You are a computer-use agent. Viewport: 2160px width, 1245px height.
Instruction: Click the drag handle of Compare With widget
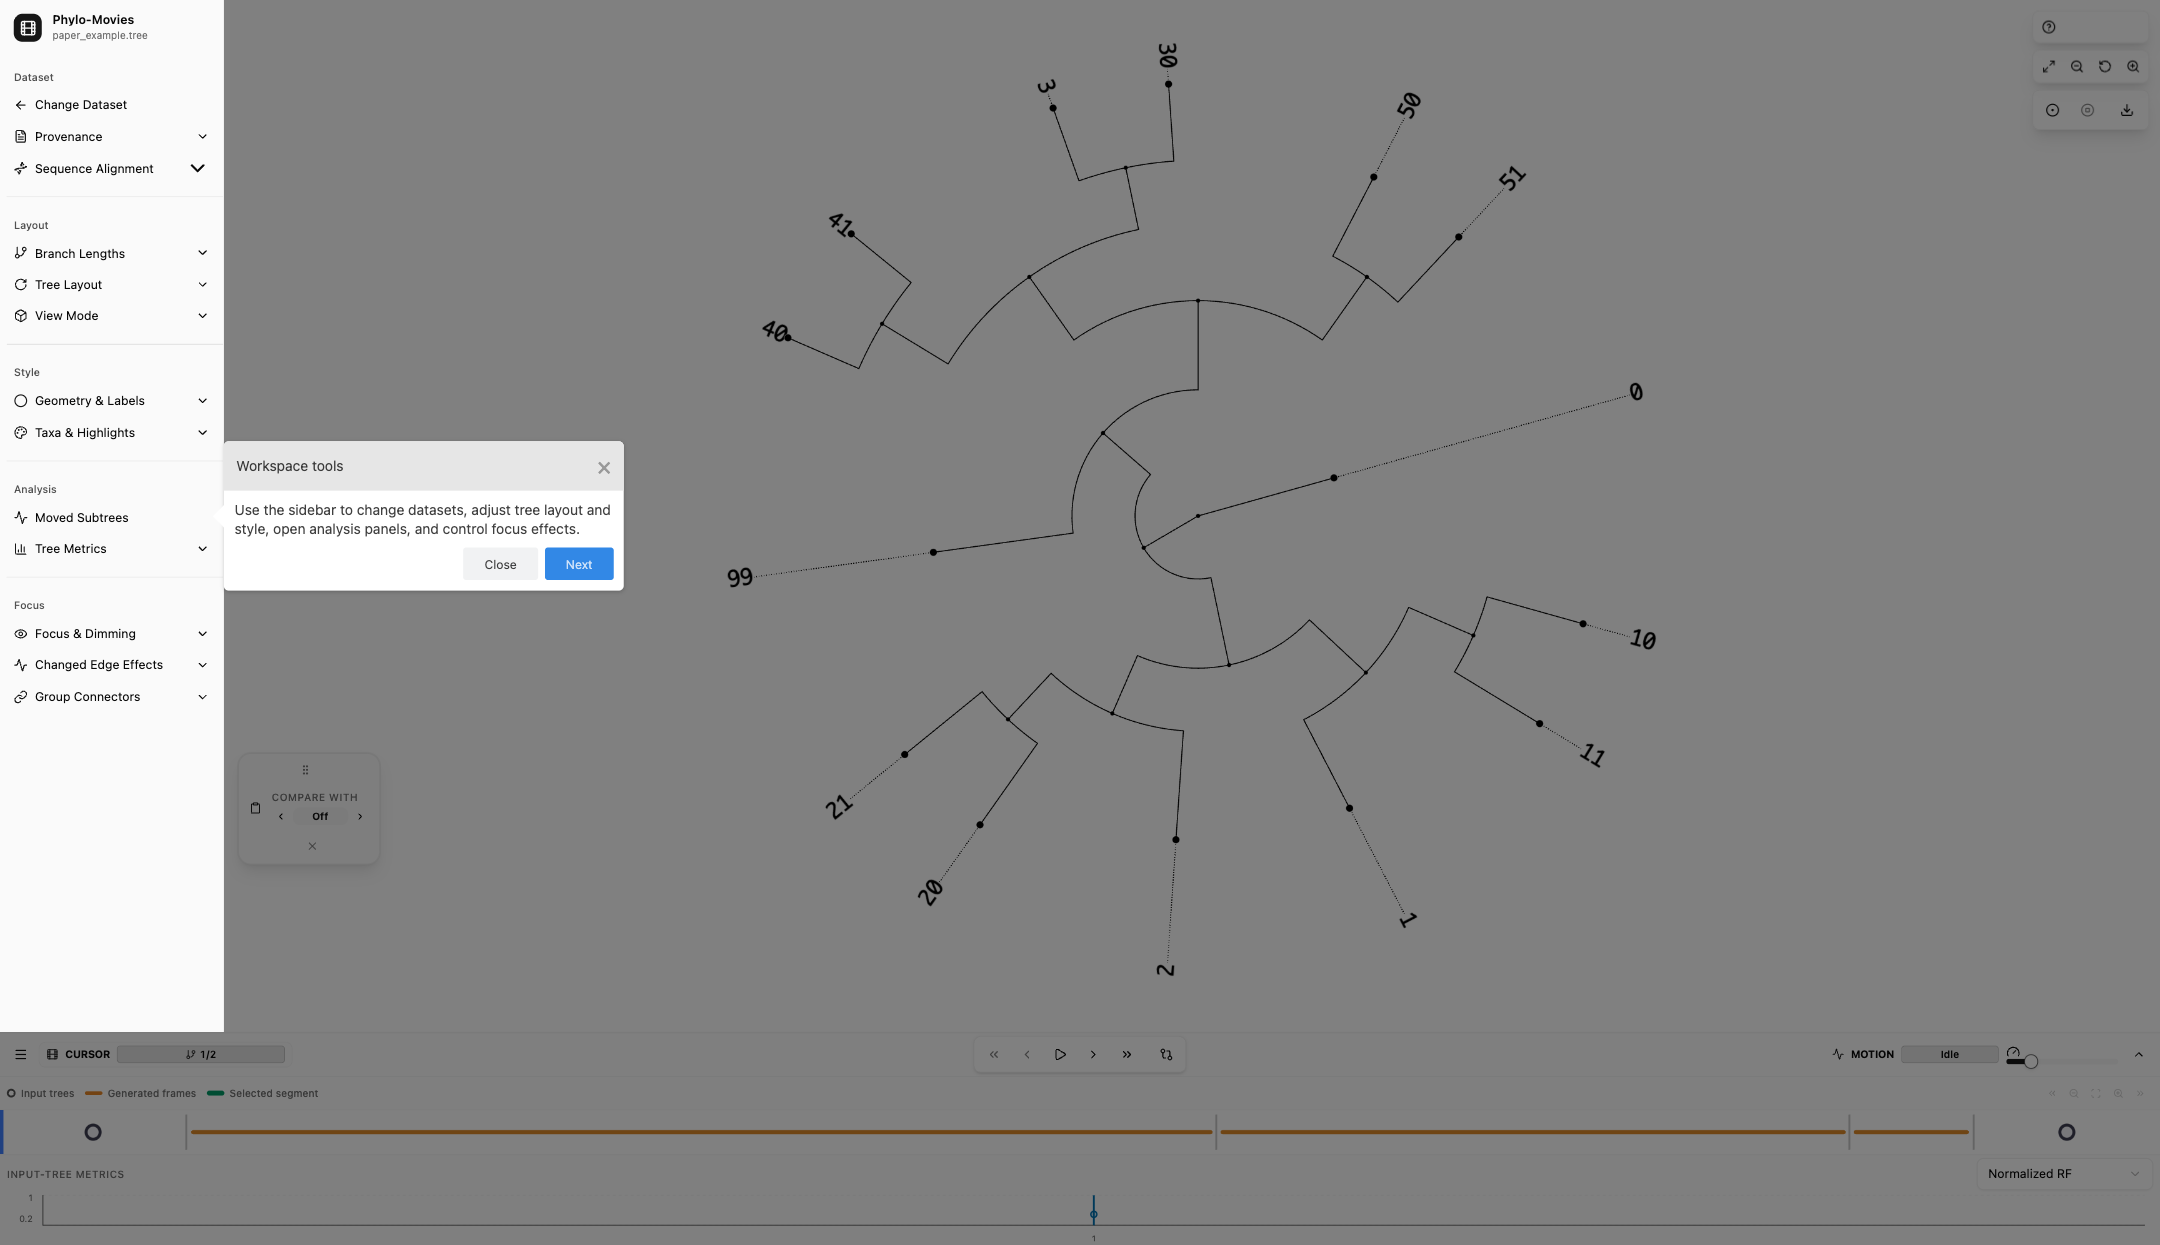click(x=305, y=770)
